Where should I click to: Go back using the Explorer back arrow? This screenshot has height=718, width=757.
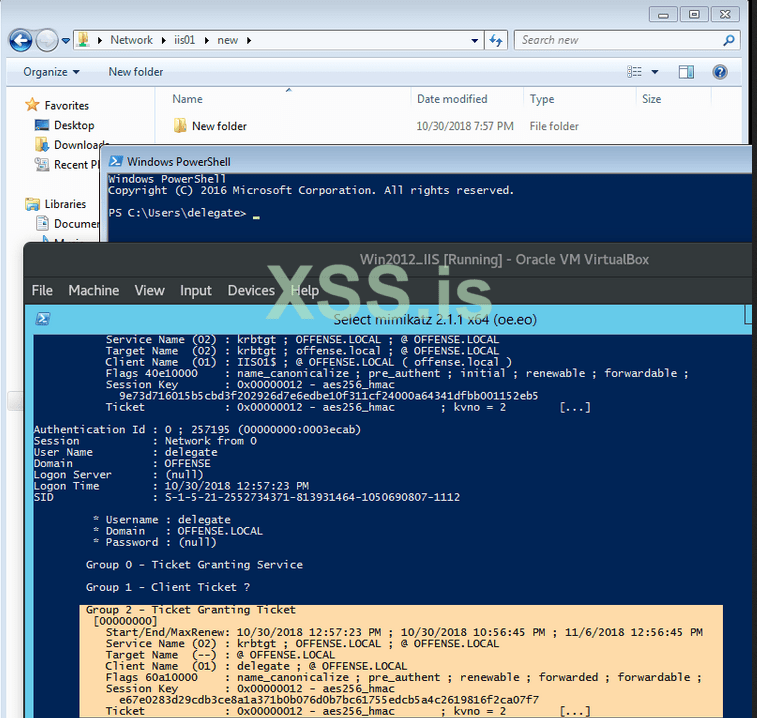21,41
